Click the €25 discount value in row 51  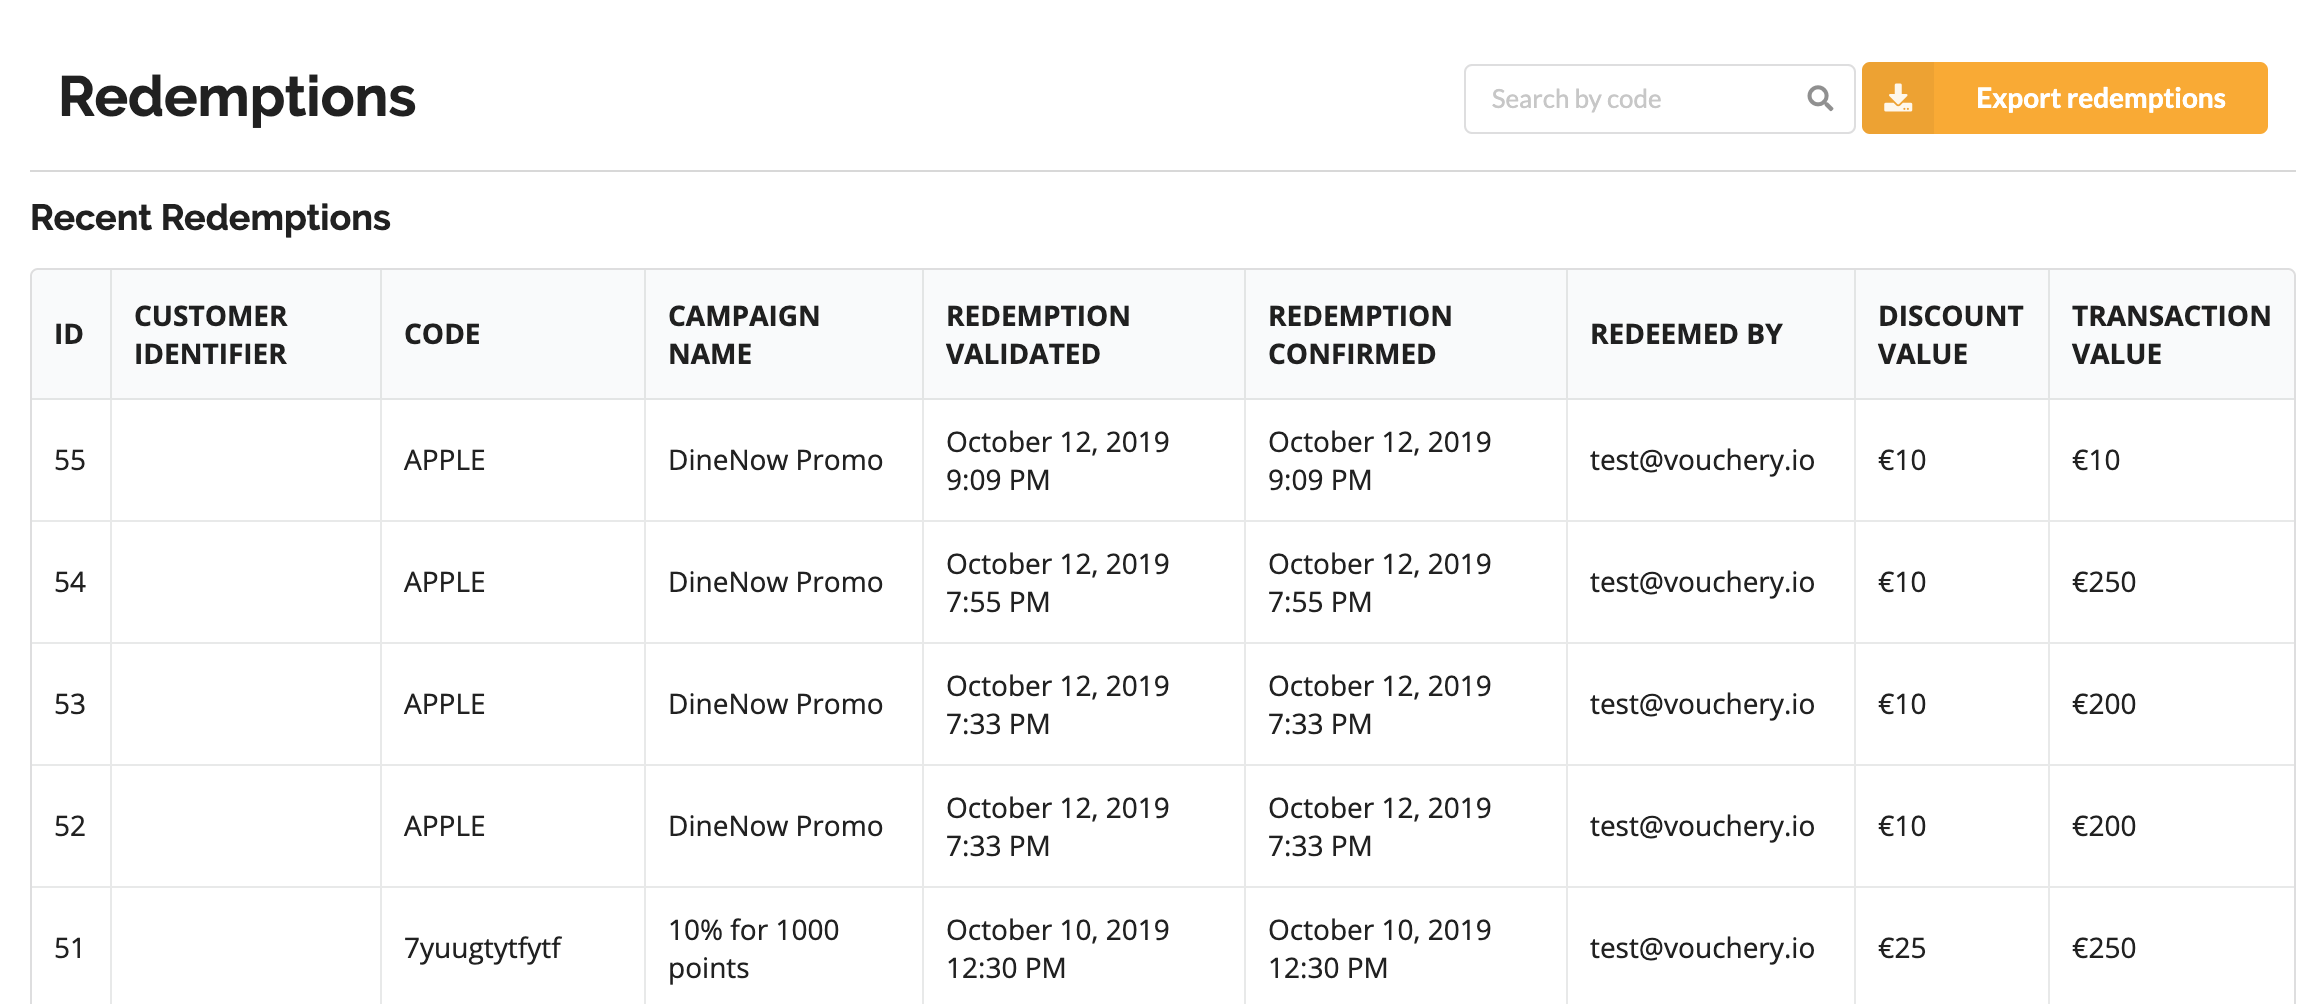point(1902,948)
